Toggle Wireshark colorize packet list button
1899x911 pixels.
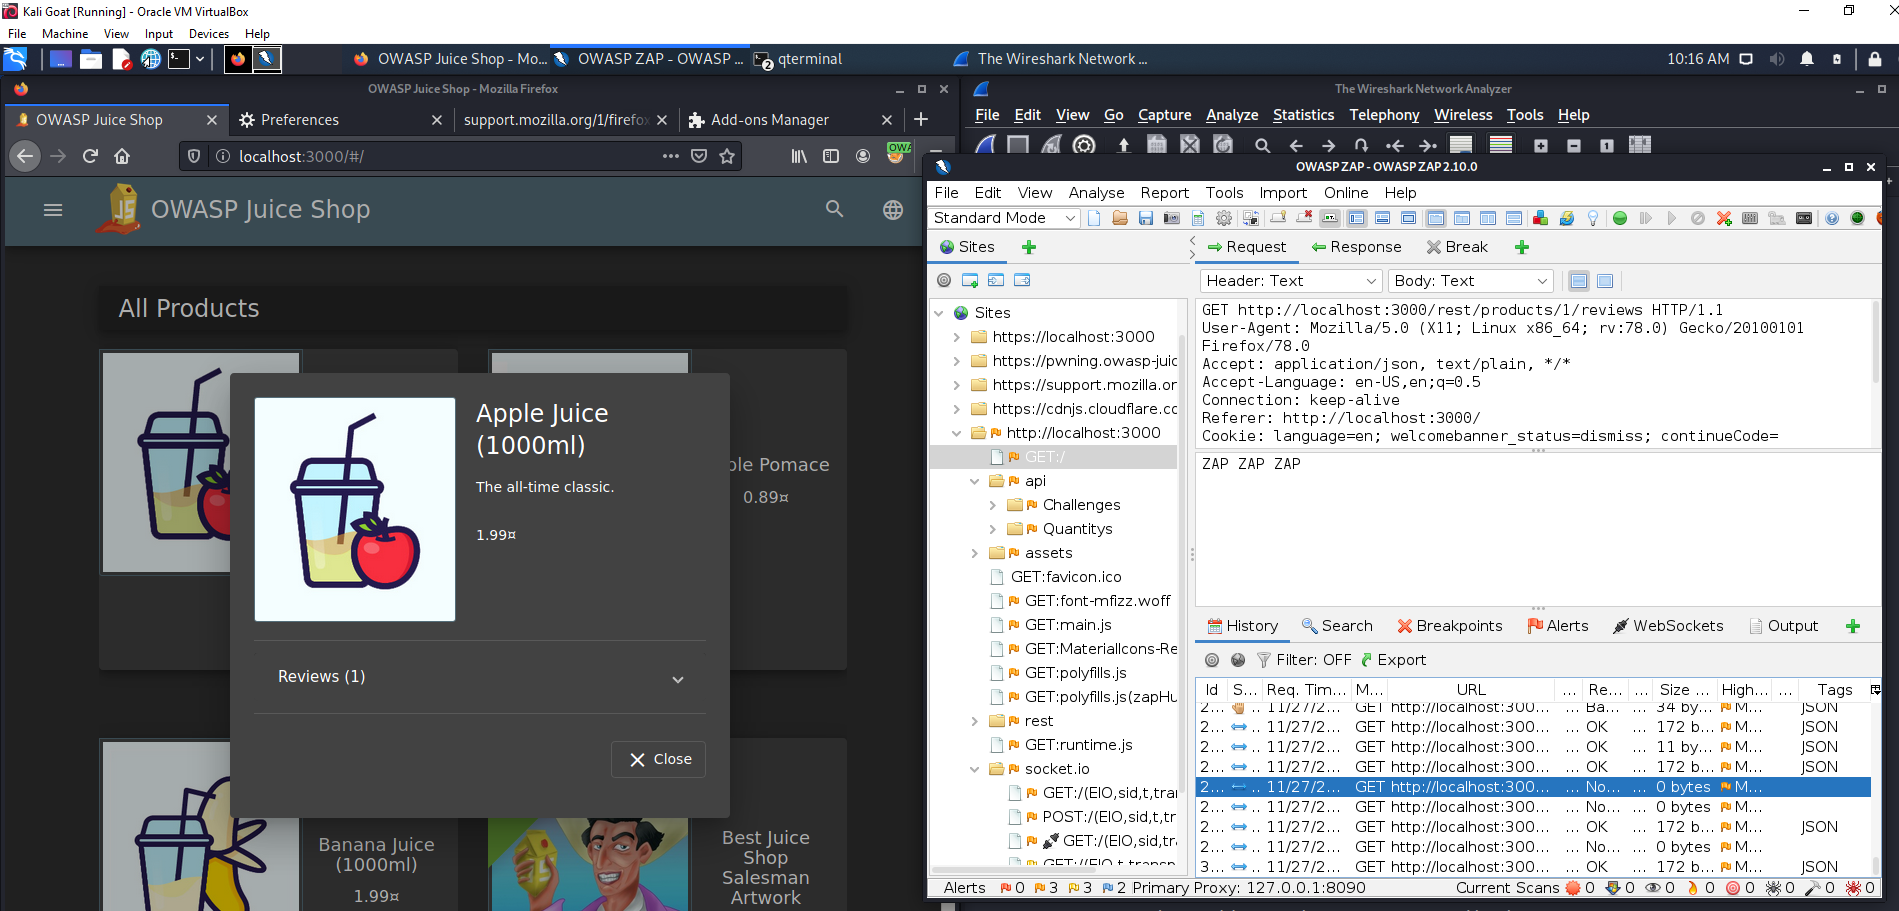[1501, 145]
